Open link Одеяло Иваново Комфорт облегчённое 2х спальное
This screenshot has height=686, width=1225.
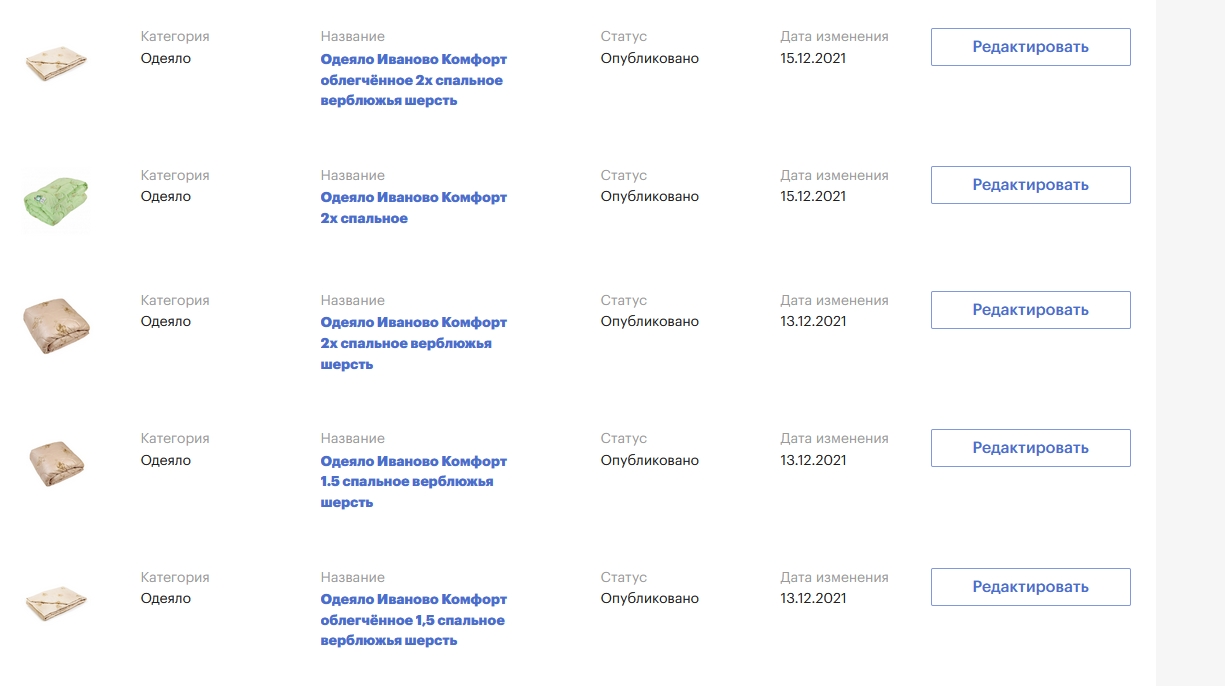click(x=412, y=80)
